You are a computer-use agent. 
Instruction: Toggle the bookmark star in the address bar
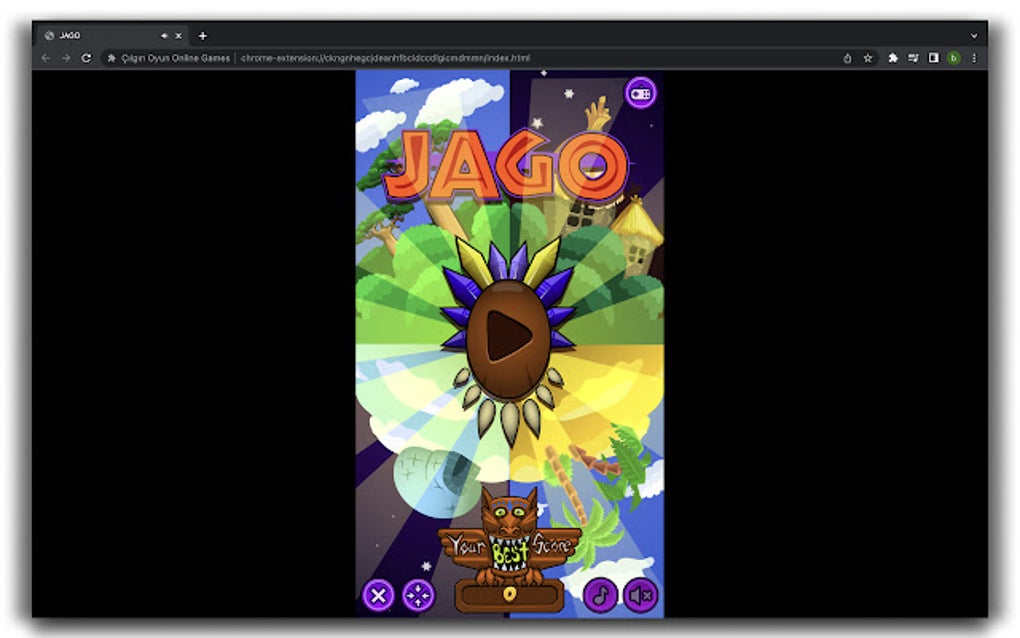867,58
